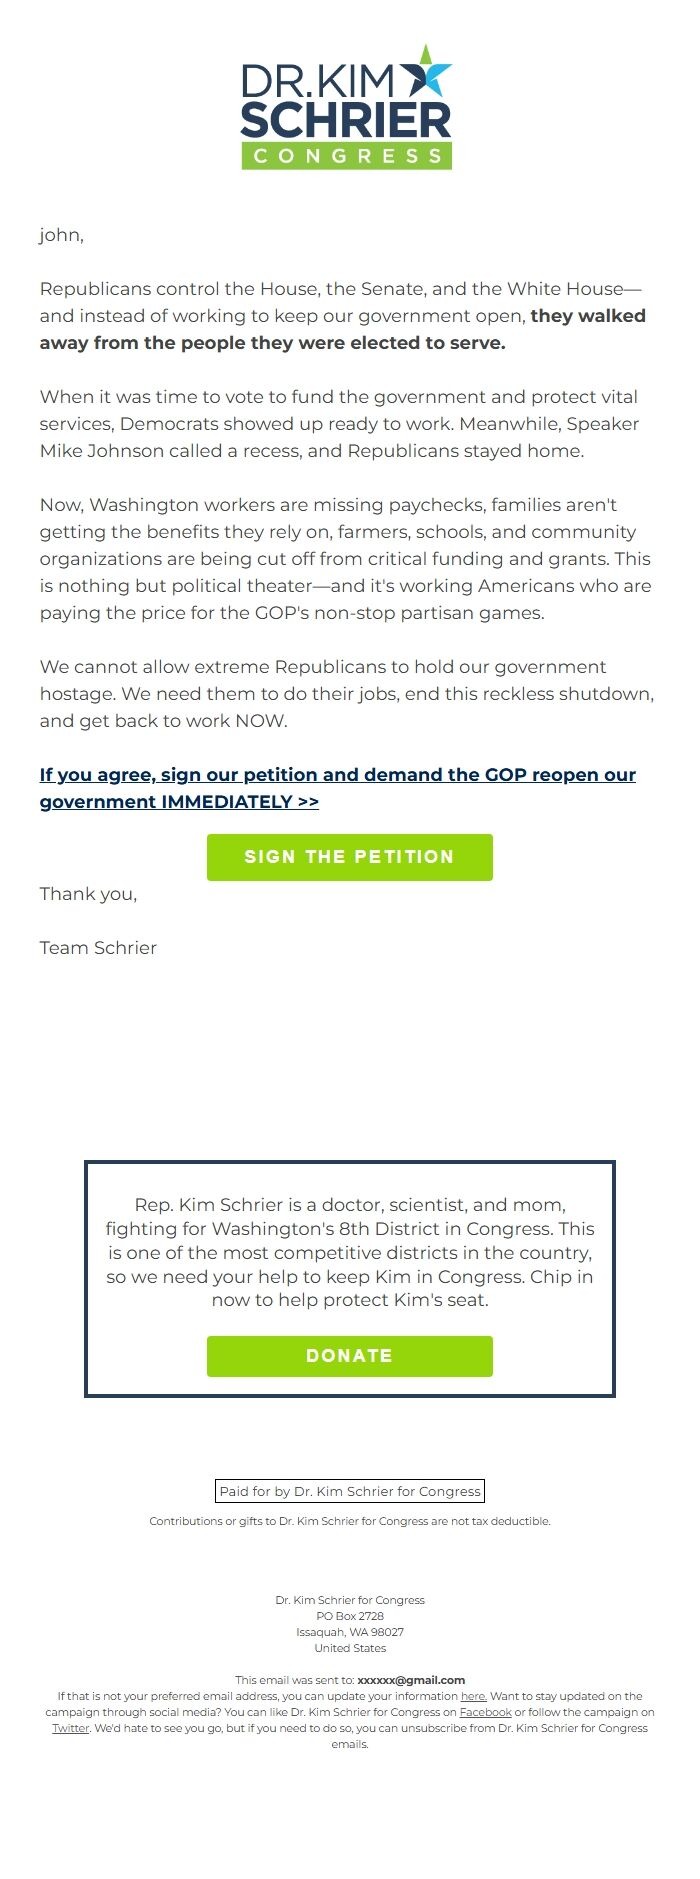
Task: Click the 'Team Schrier' signature
Action: point(98,948)
